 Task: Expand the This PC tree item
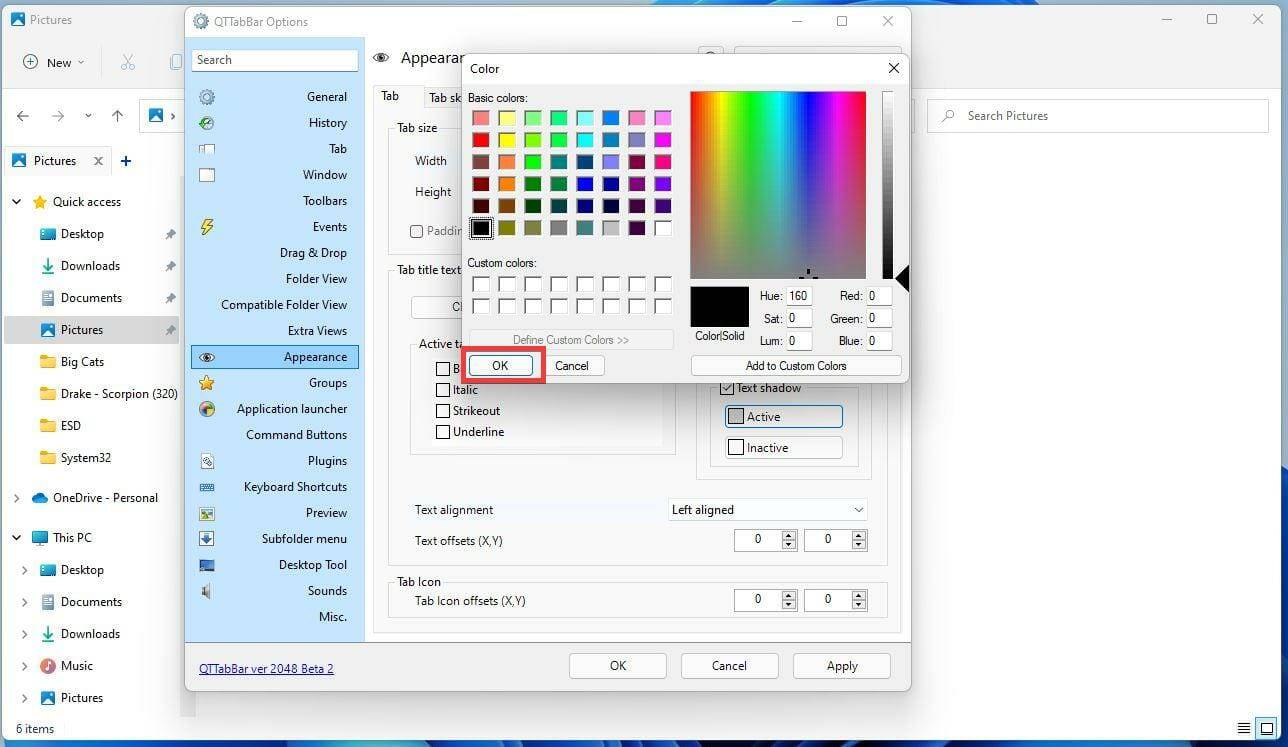tap(16, 537)
